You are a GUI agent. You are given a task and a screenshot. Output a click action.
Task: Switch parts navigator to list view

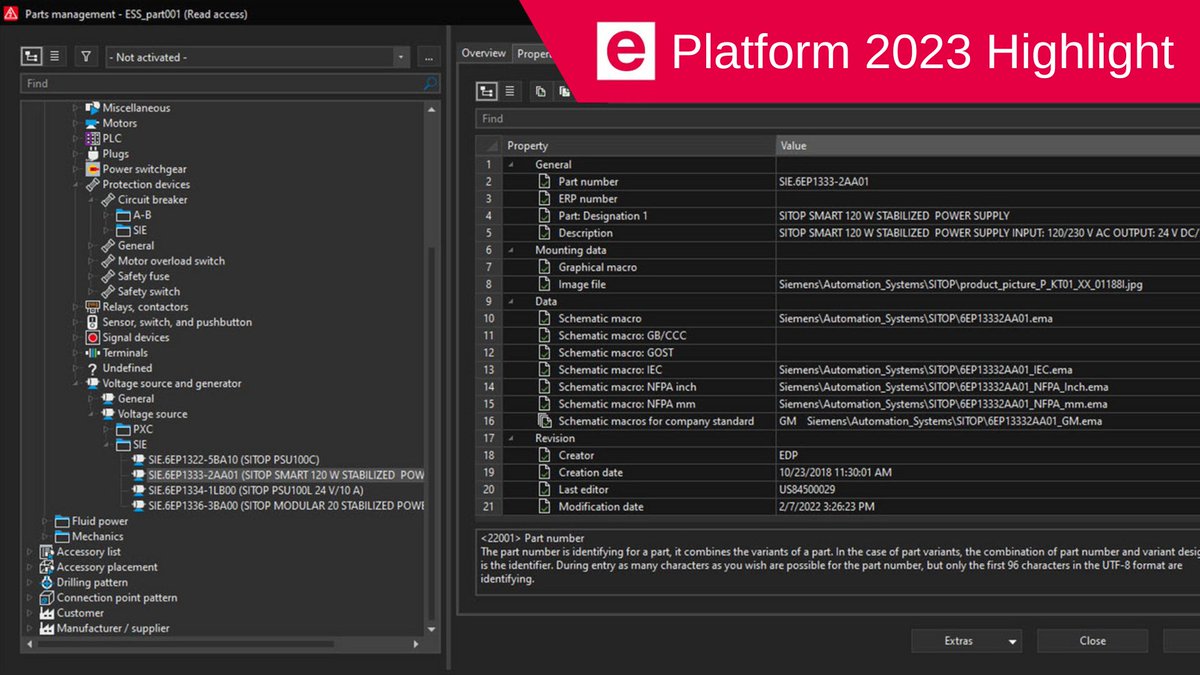54,57
